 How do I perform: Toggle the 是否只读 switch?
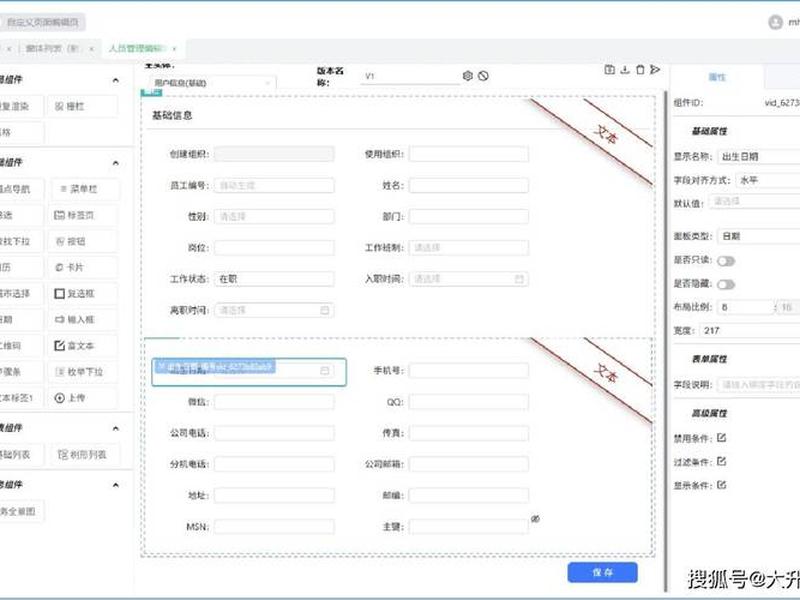726,261
